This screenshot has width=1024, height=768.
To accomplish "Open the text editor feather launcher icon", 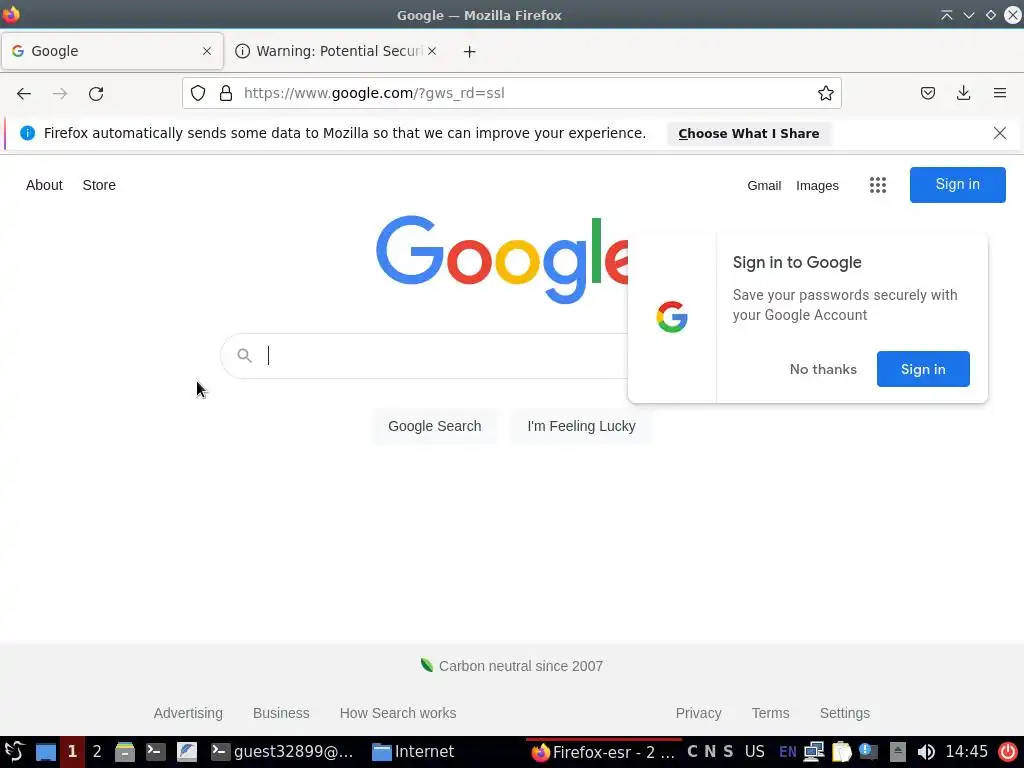I will 187,752.
